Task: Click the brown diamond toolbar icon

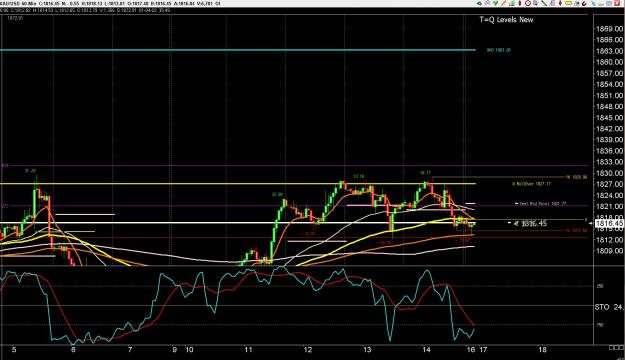Action: point(560,3)
